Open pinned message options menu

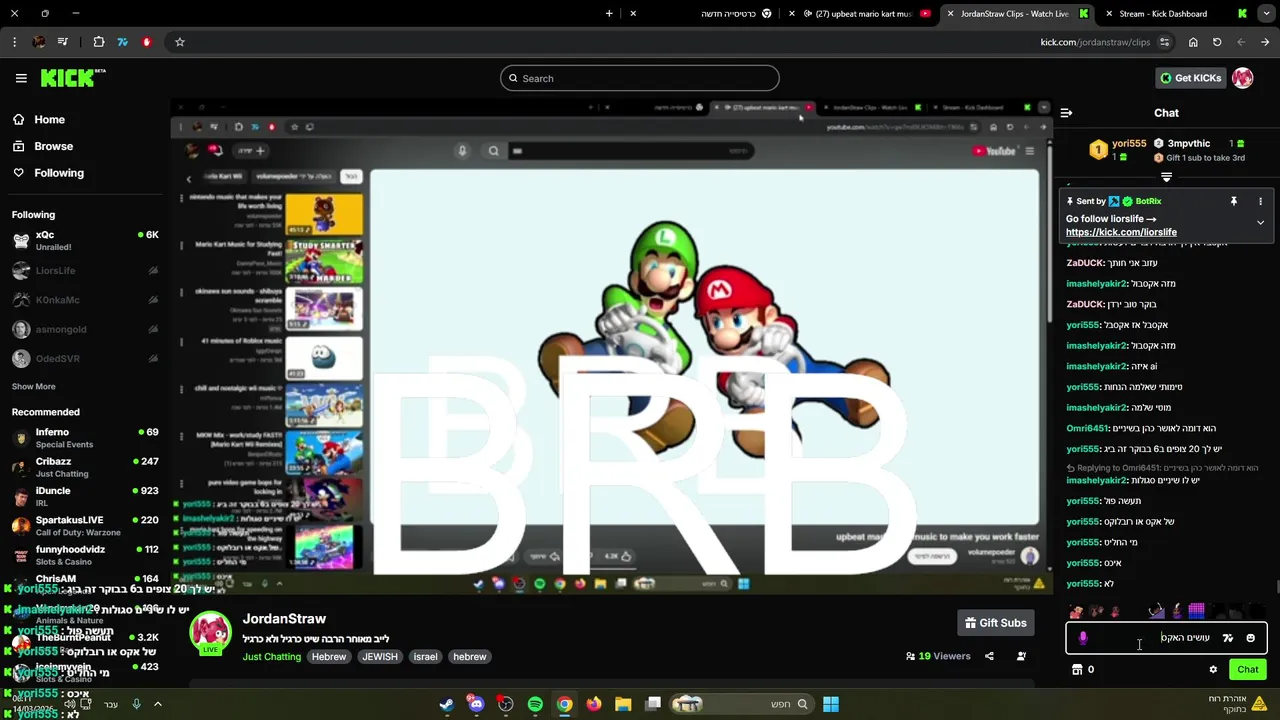(x=1260, y=201)
